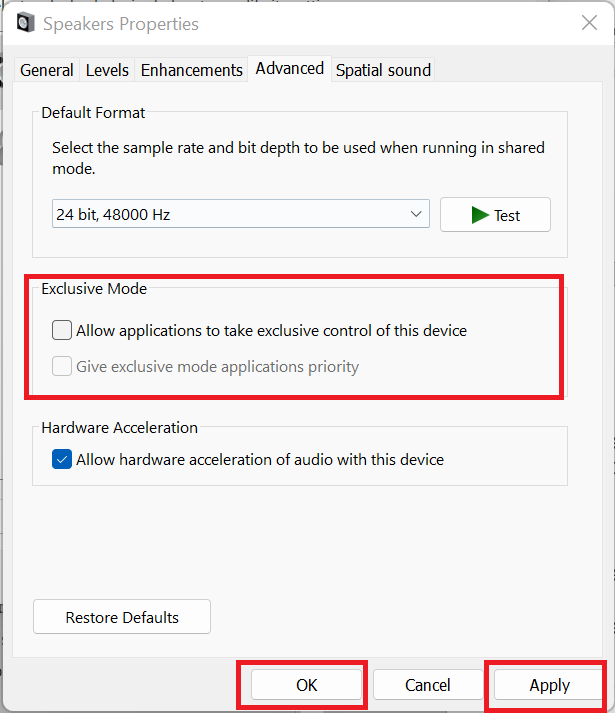Enable exclusive control of this device checkbox
The width and height of the screenshot is (615, 713).
coord(62,330)
